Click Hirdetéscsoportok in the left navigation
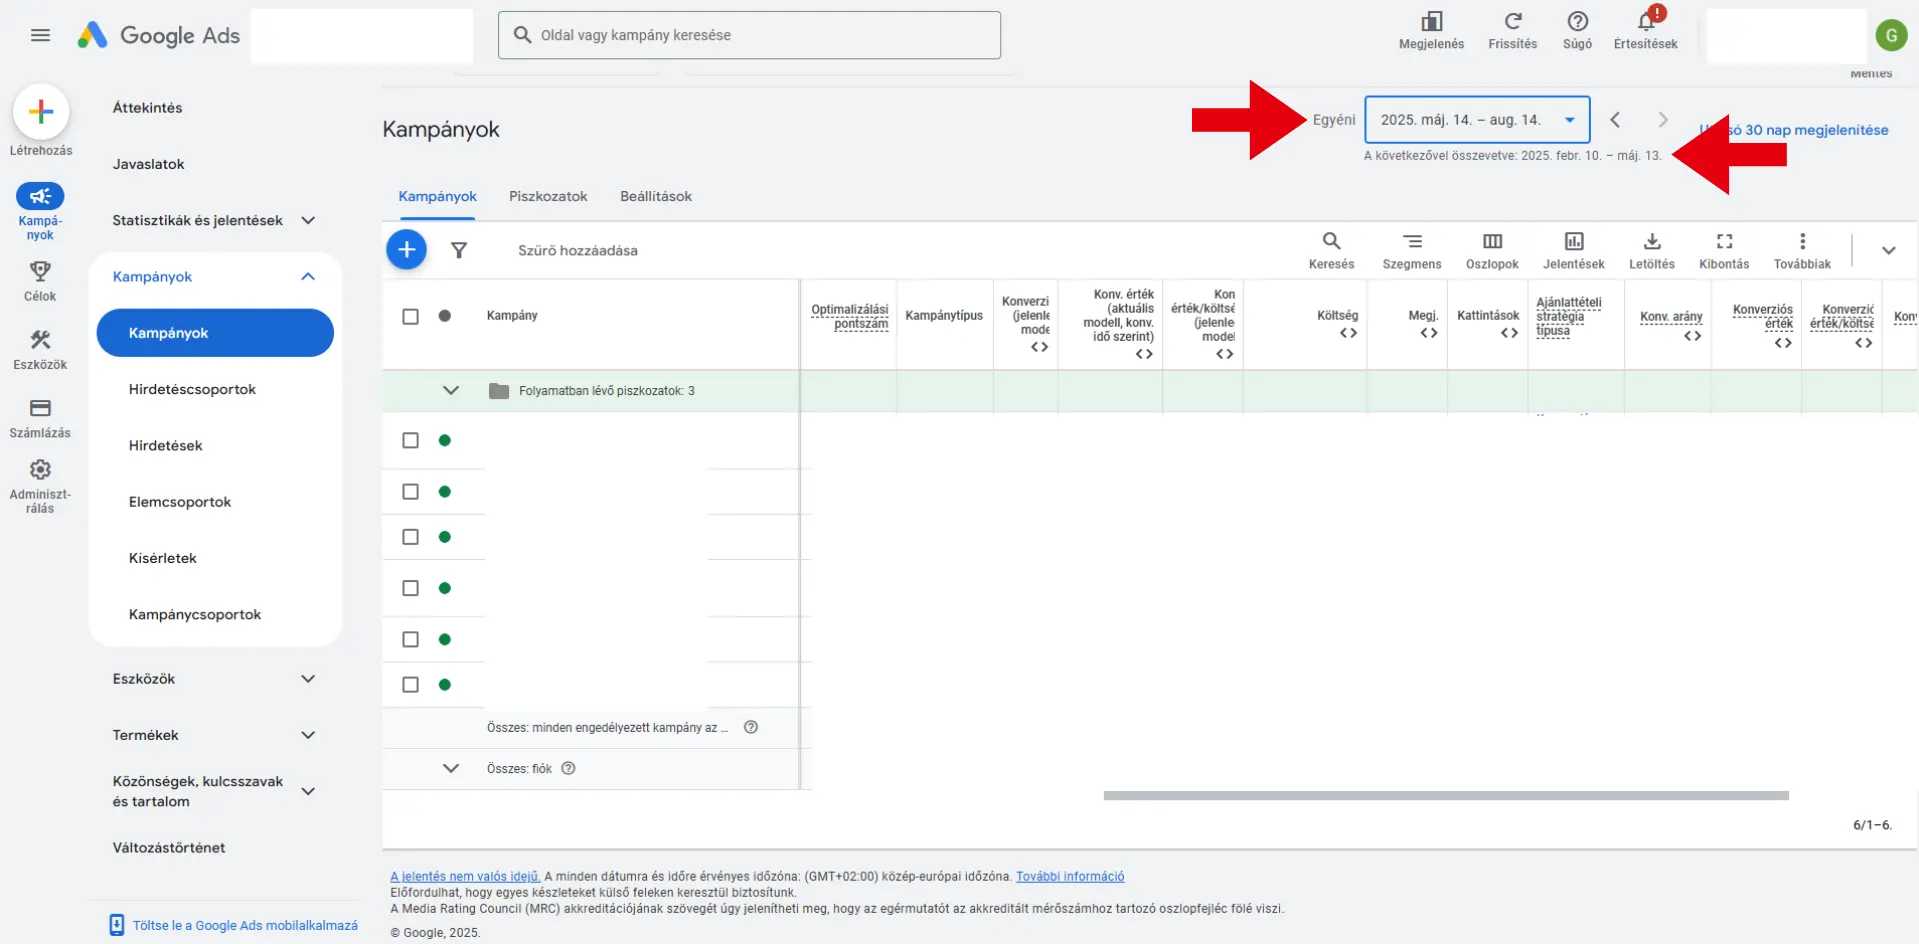This screenshot has height=944, width=1919. pos(192,390)
